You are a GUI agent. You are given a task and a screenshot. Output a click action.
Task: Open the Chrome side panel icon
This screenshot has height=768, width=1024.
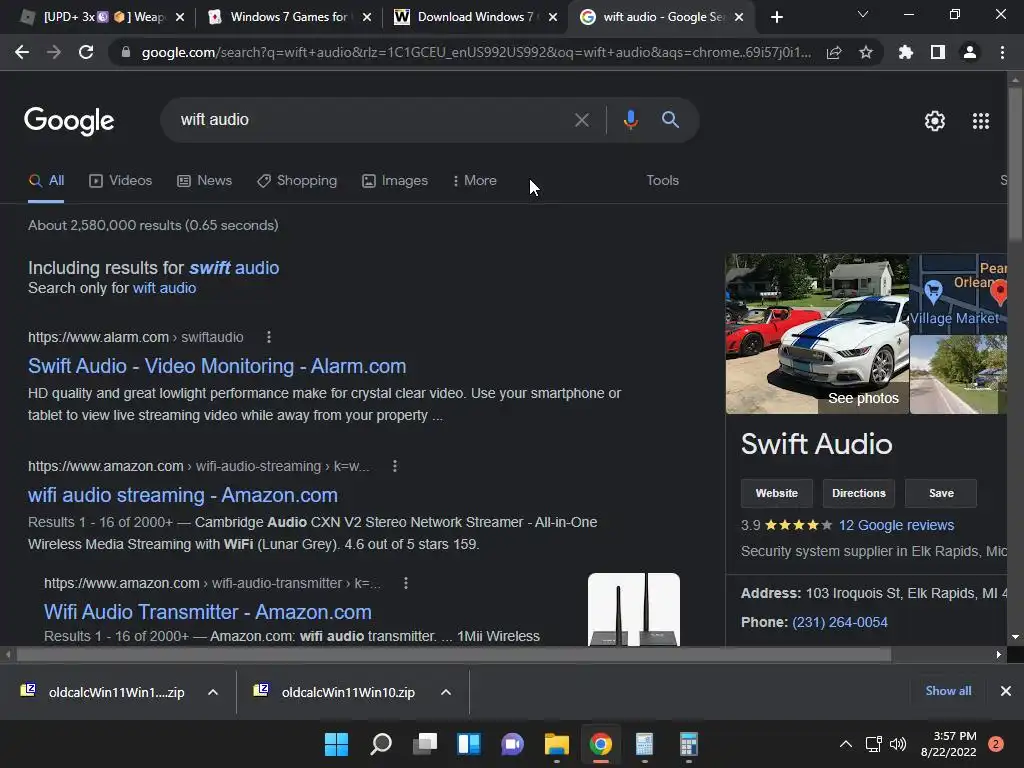pos(938,52)
